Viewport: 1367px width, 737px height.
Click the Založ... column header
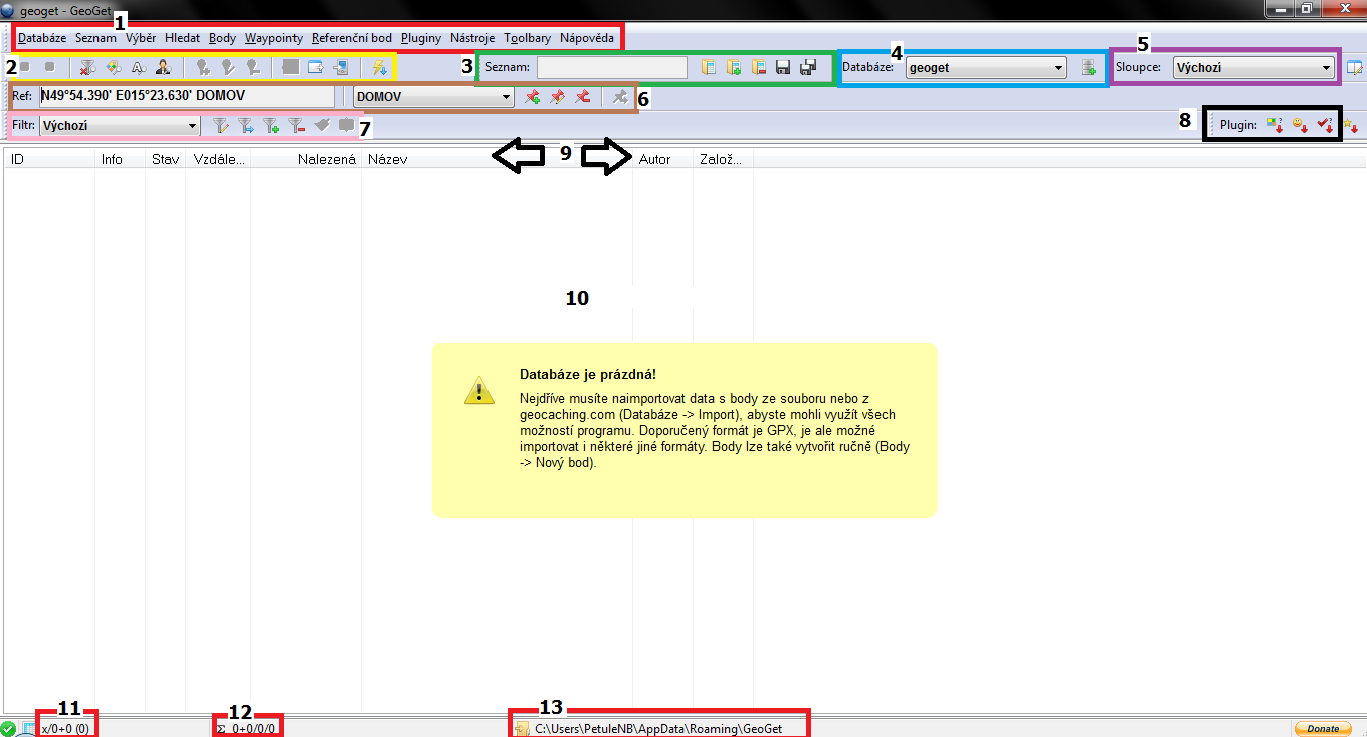pos(724,159)
